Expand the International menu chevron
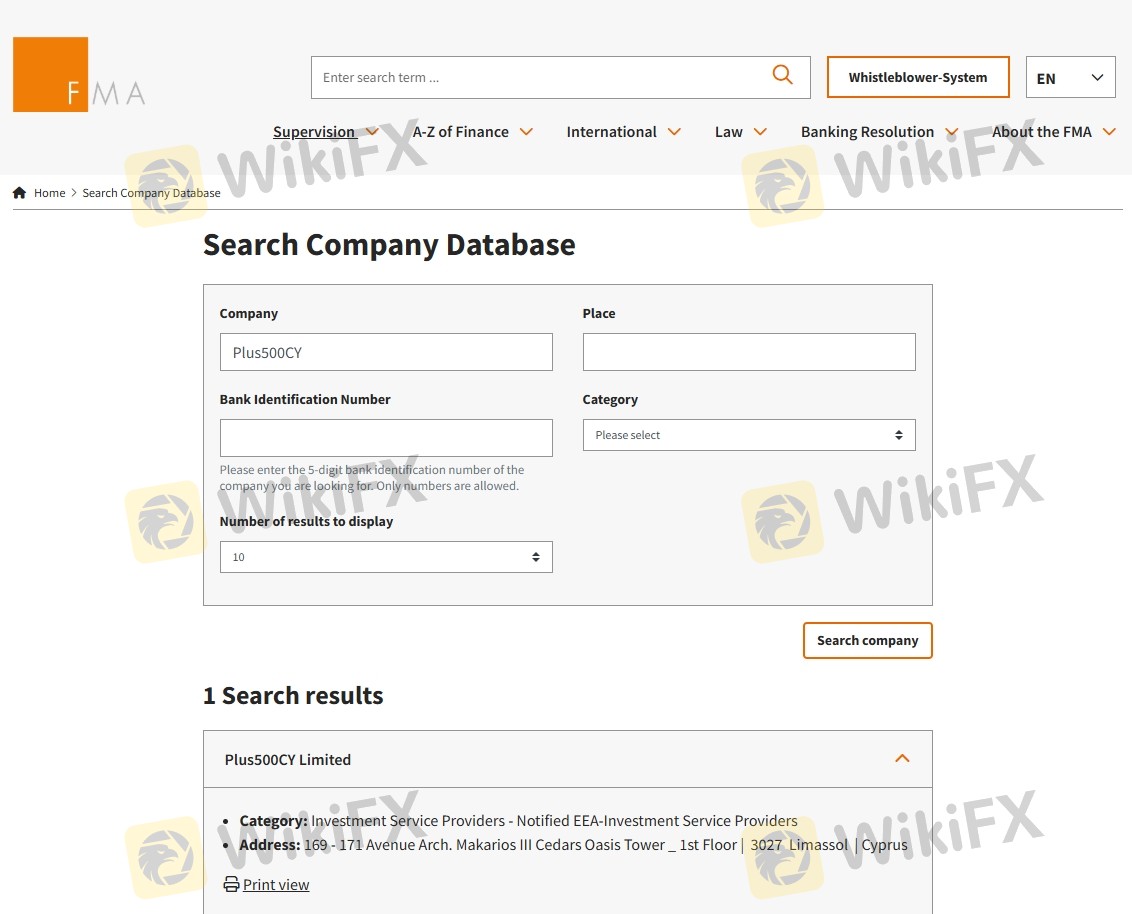1132x914 pixels. pyautogui.click(x=674, y=132)
